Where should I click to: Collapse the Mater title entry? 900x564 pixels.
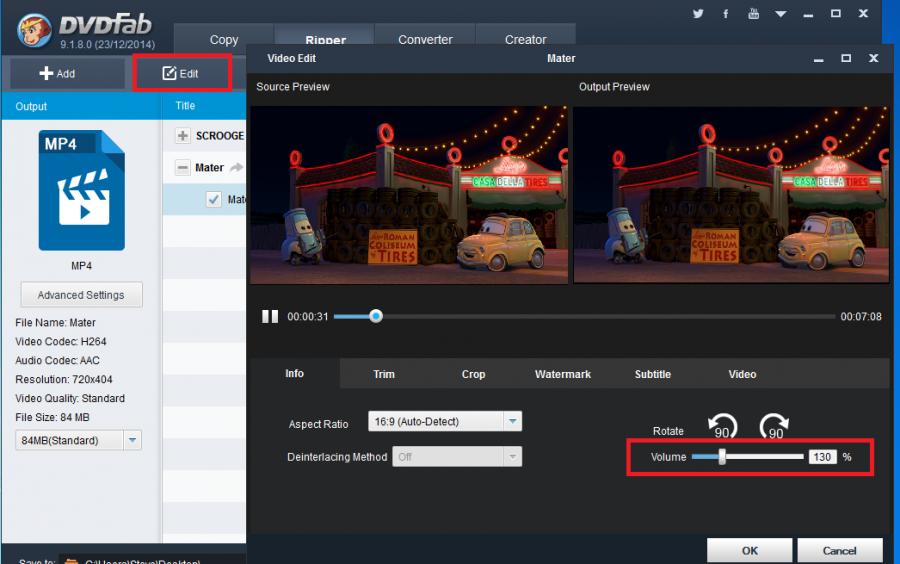click(183, 168)
